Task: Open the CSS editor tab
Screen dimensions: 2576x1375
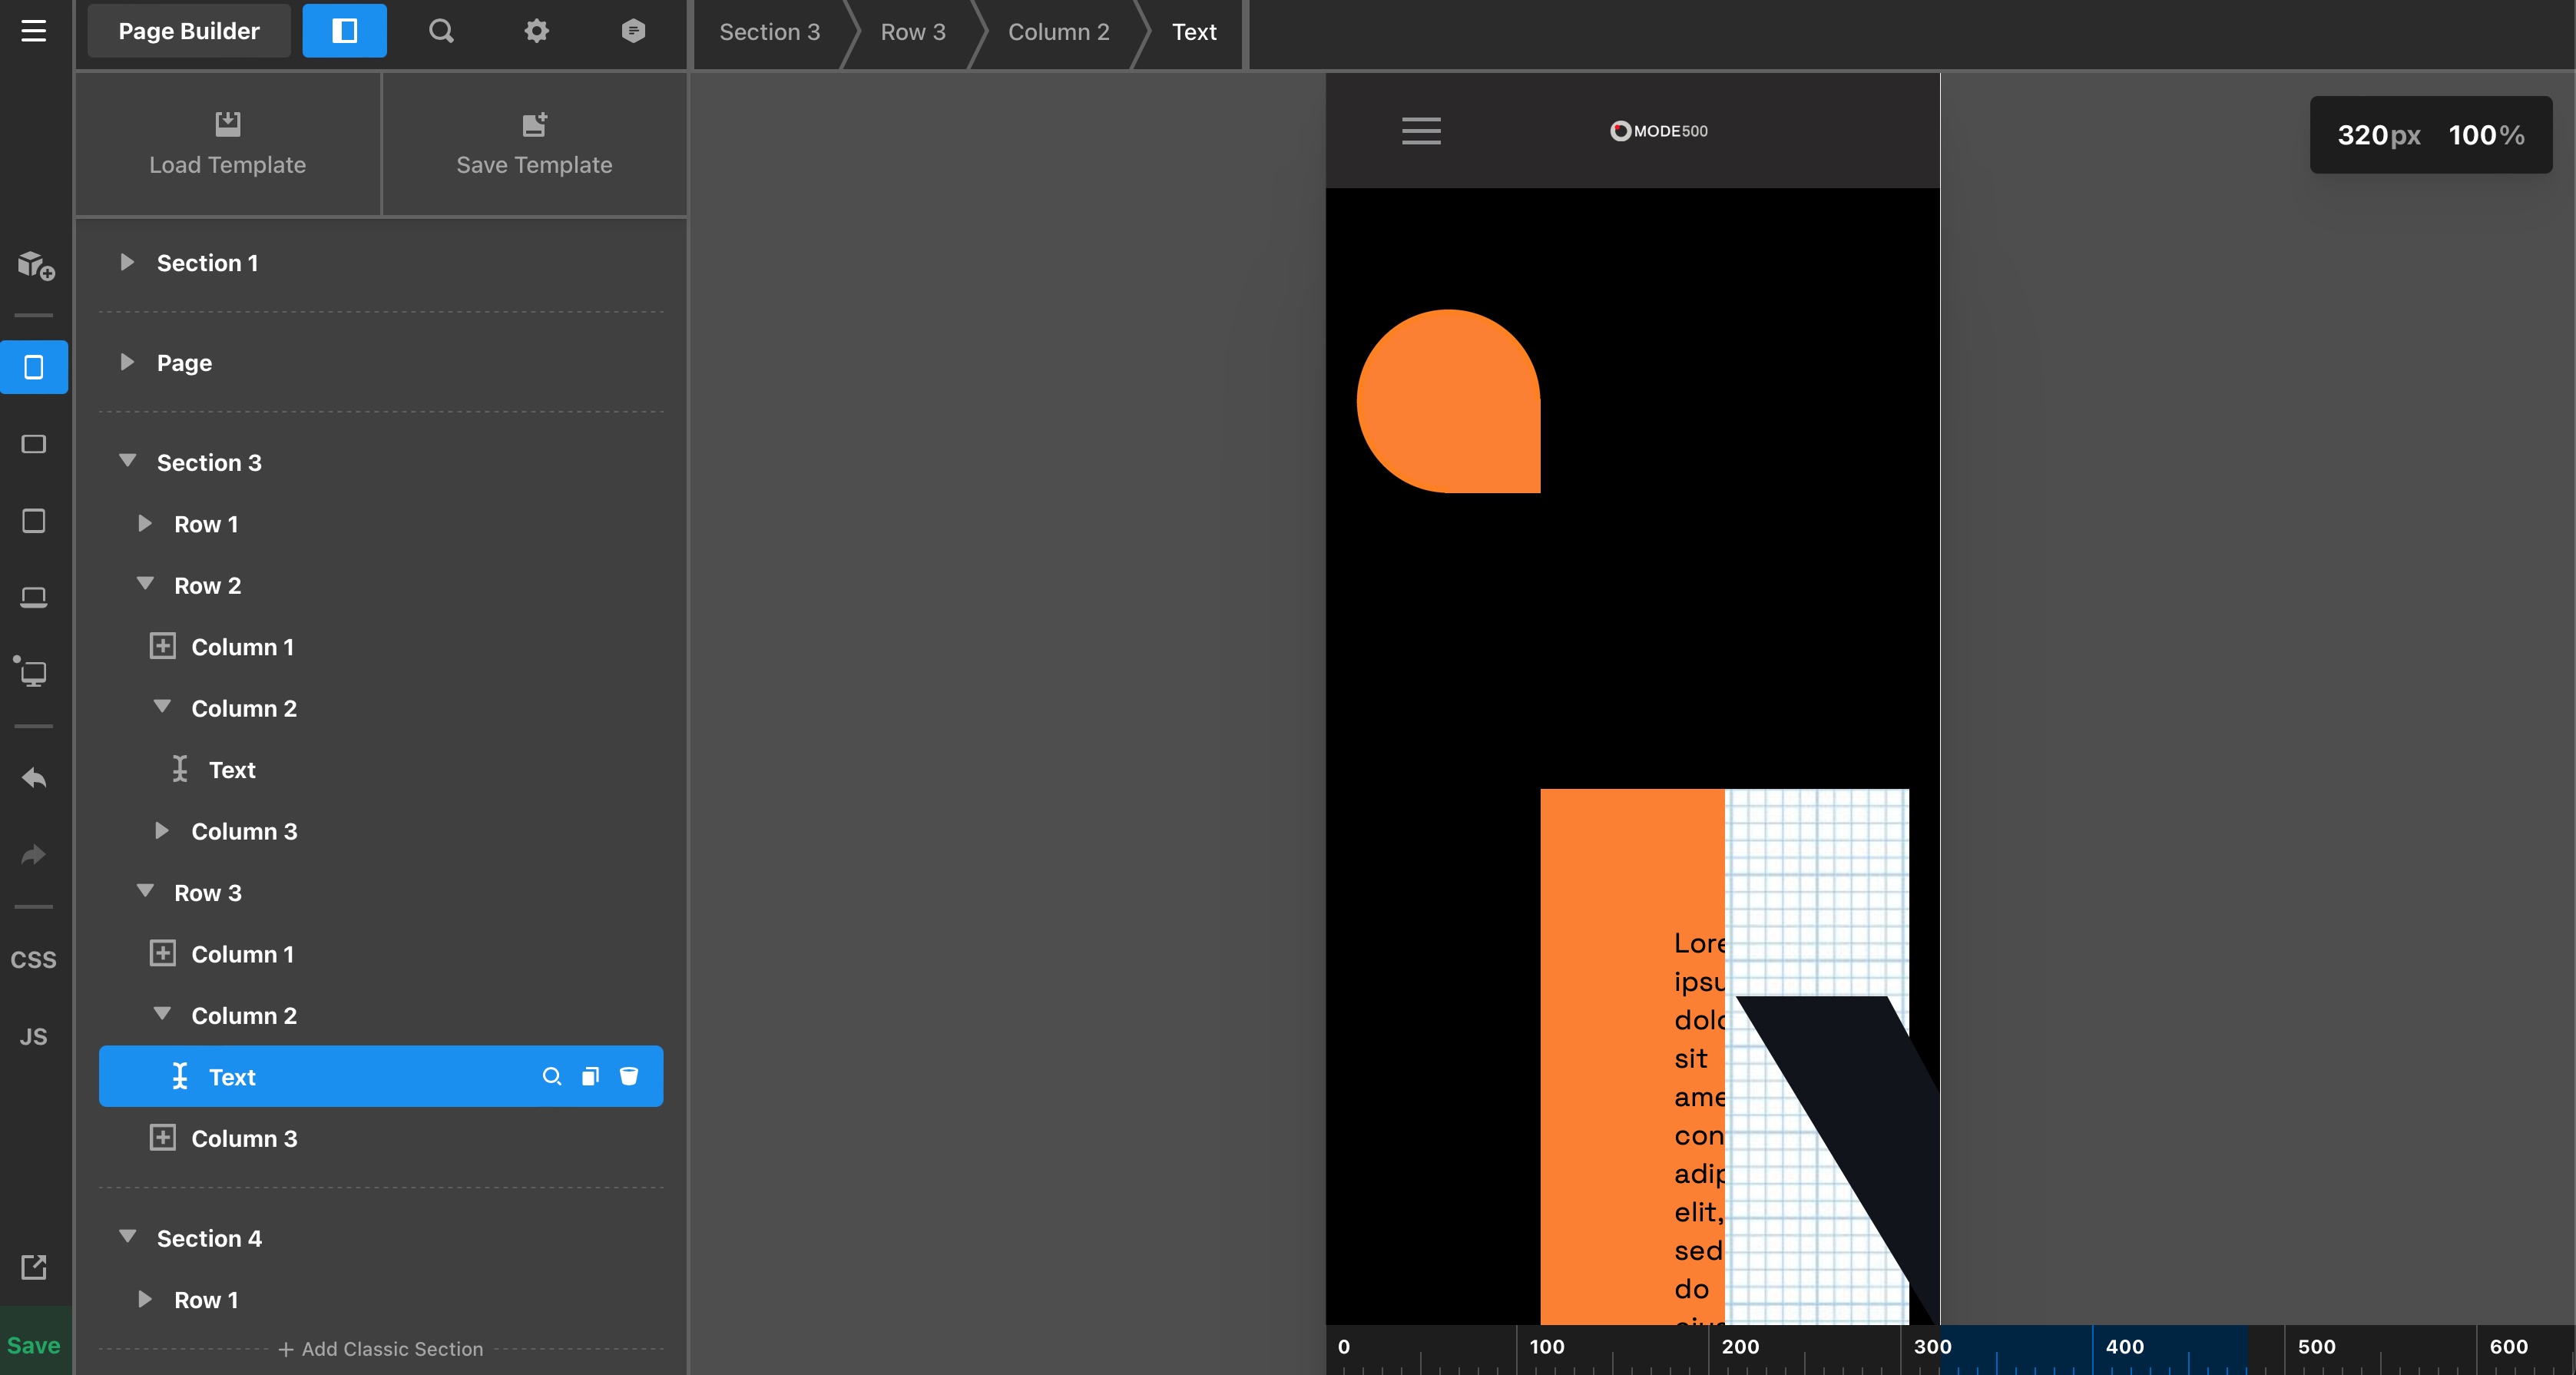Action: (34, 959)
